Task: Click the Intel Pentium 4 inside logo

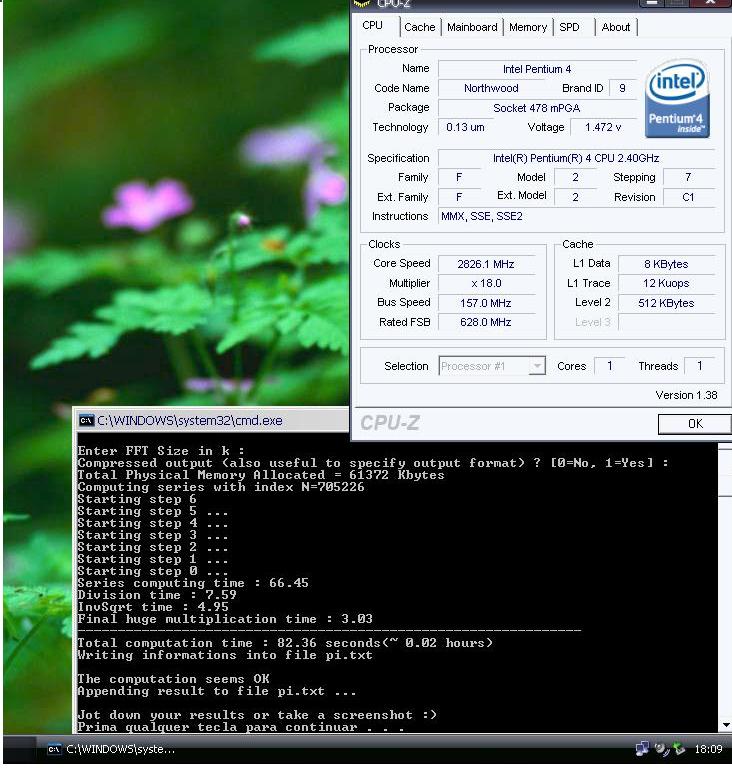Action: tap(677, 98)
